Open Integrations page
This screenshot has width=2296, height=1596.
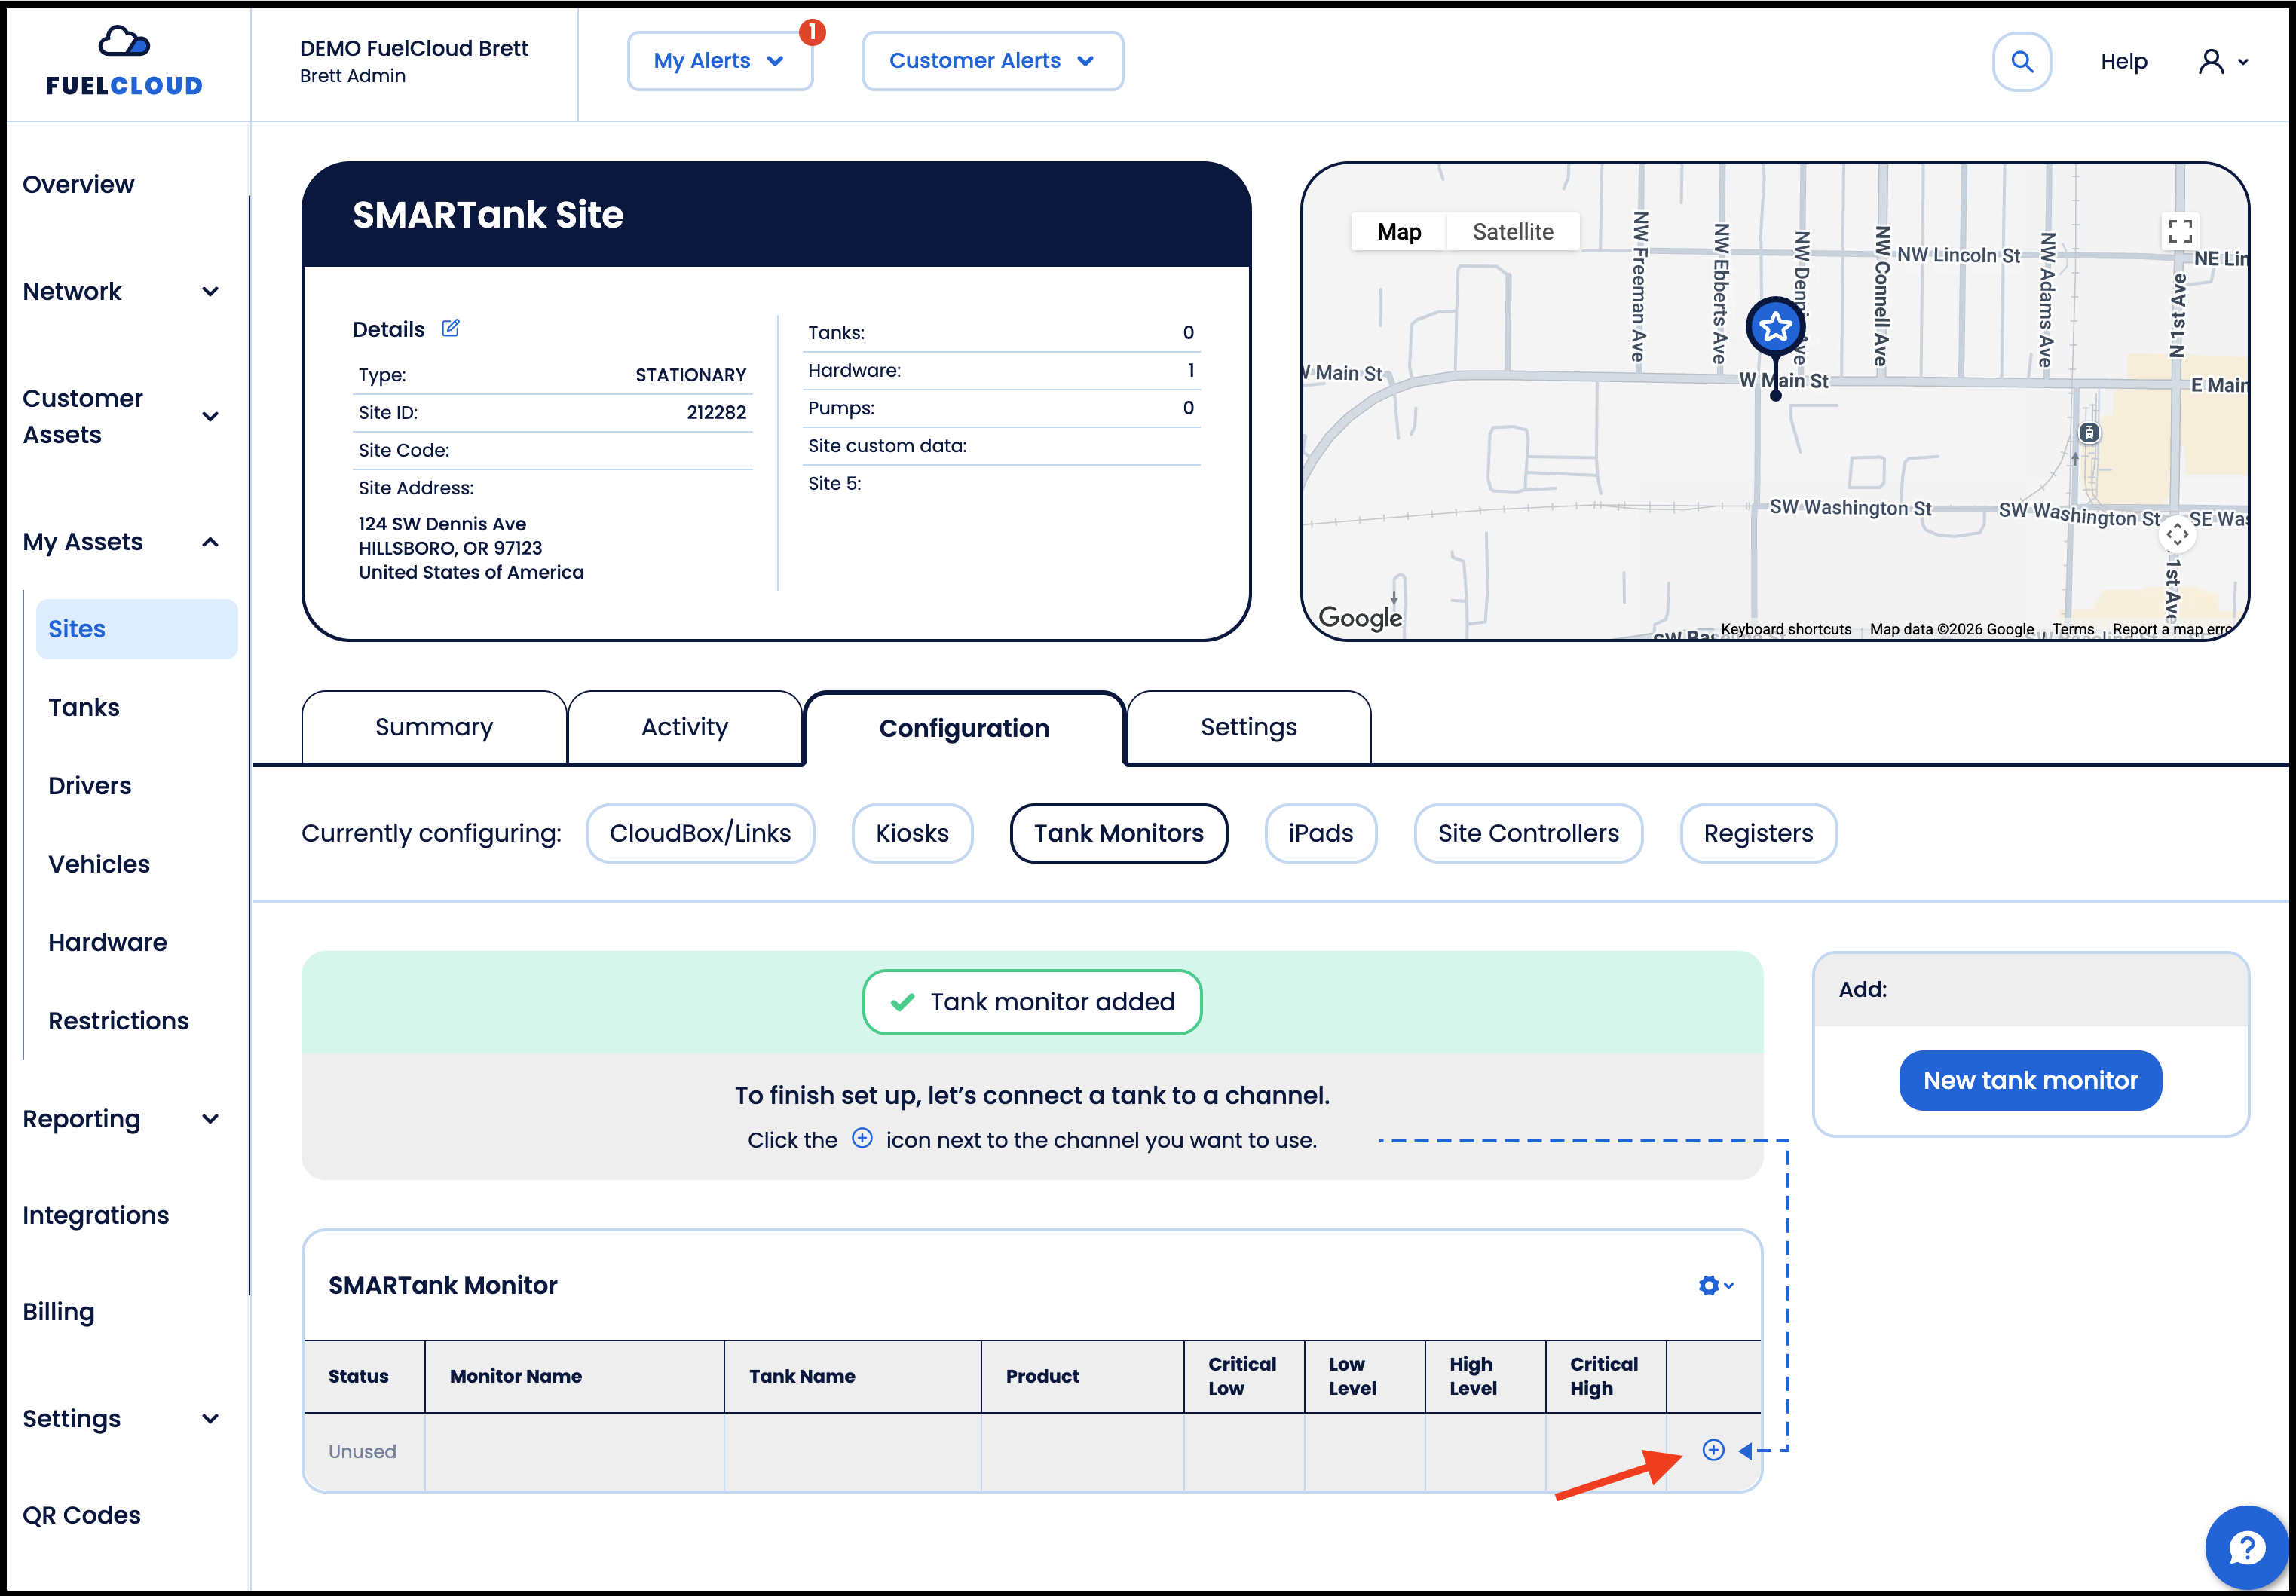(96, 1215)
